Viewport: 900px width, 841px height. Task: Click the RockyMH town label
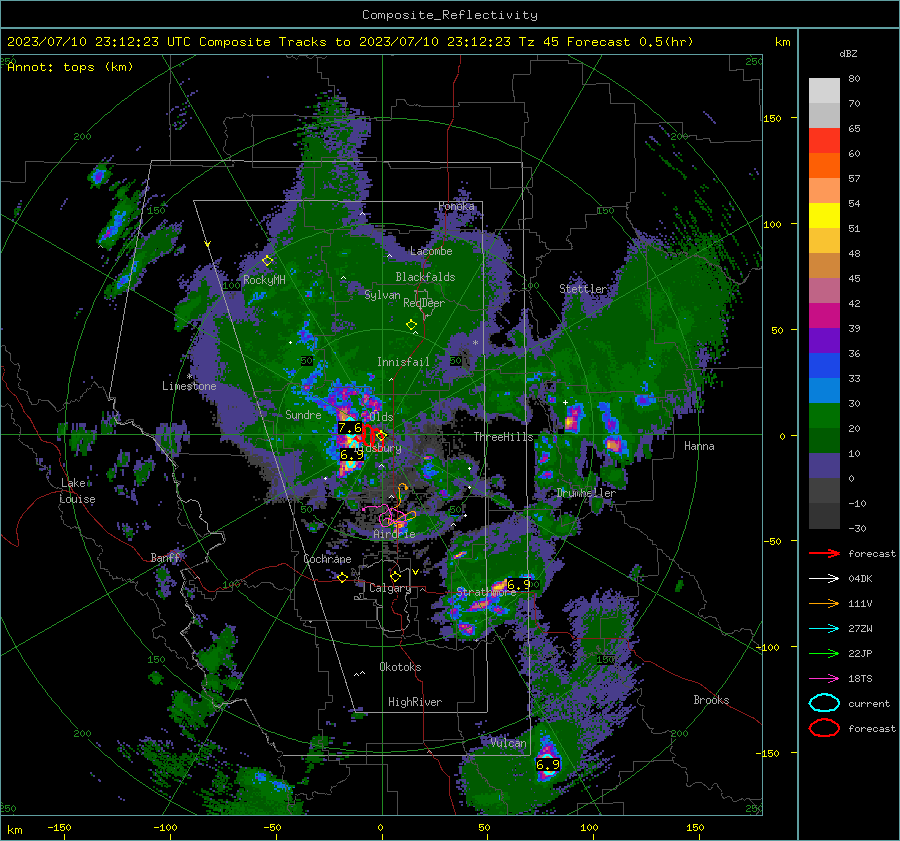pyautogui.click(x=264, y=280)
